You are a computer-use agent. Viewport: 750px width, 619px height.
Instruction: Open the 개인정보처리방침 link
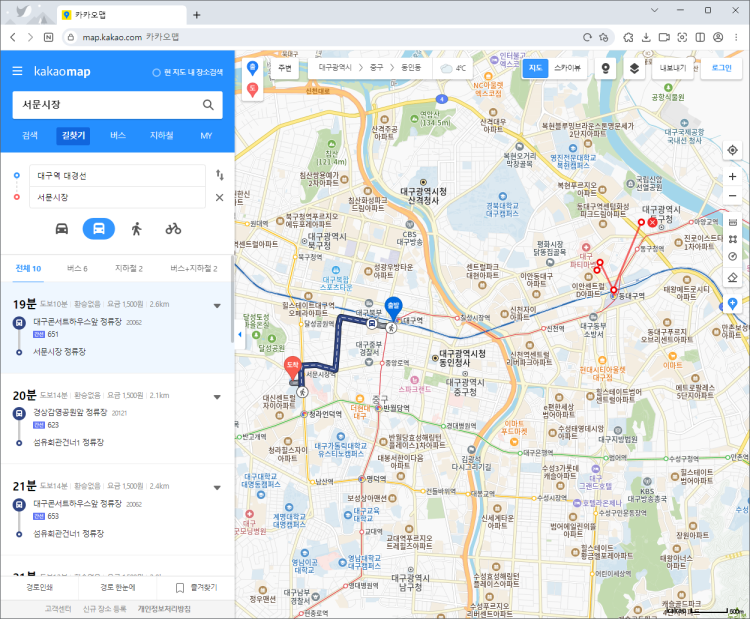click(x=165, y=608)
